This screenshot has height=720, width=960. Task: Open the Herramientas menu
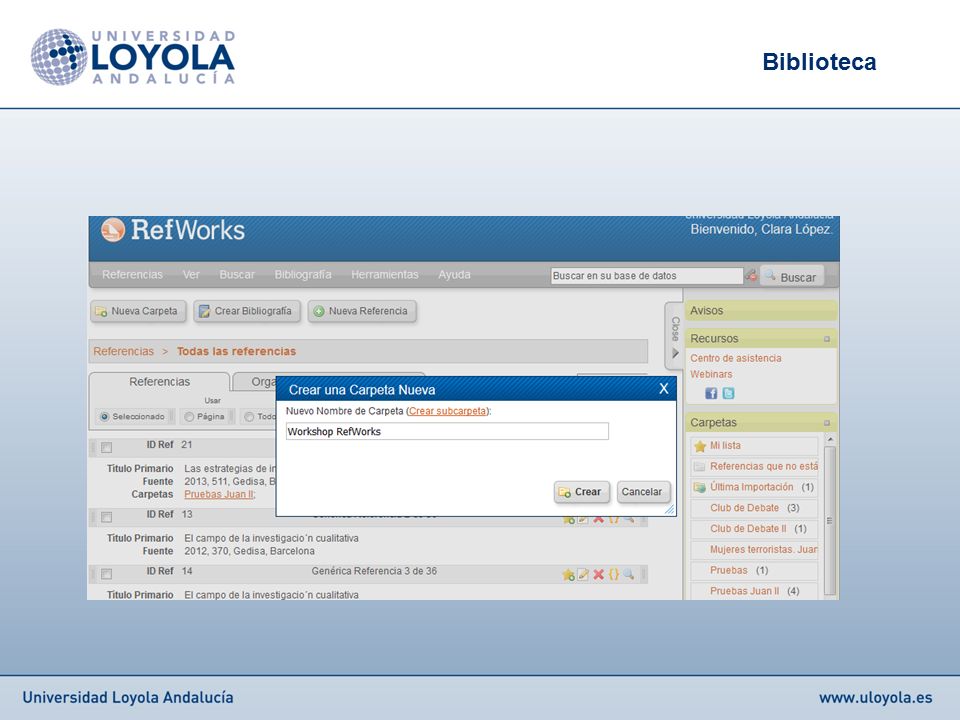pyautogui.click(x=384, y=274)
